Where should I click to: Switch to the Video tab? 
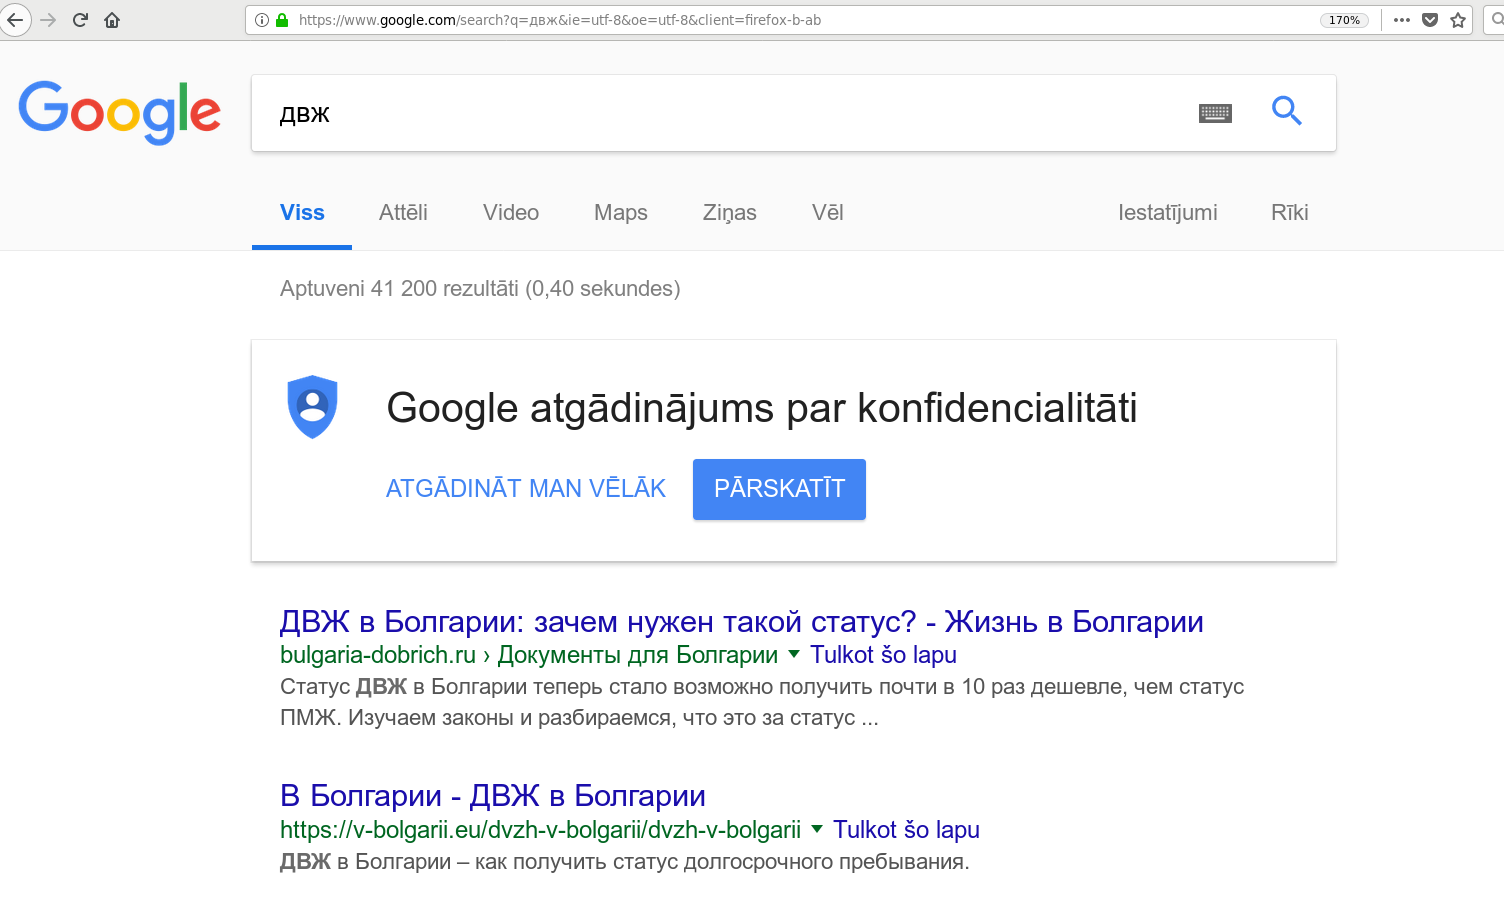tap(511, 213)
